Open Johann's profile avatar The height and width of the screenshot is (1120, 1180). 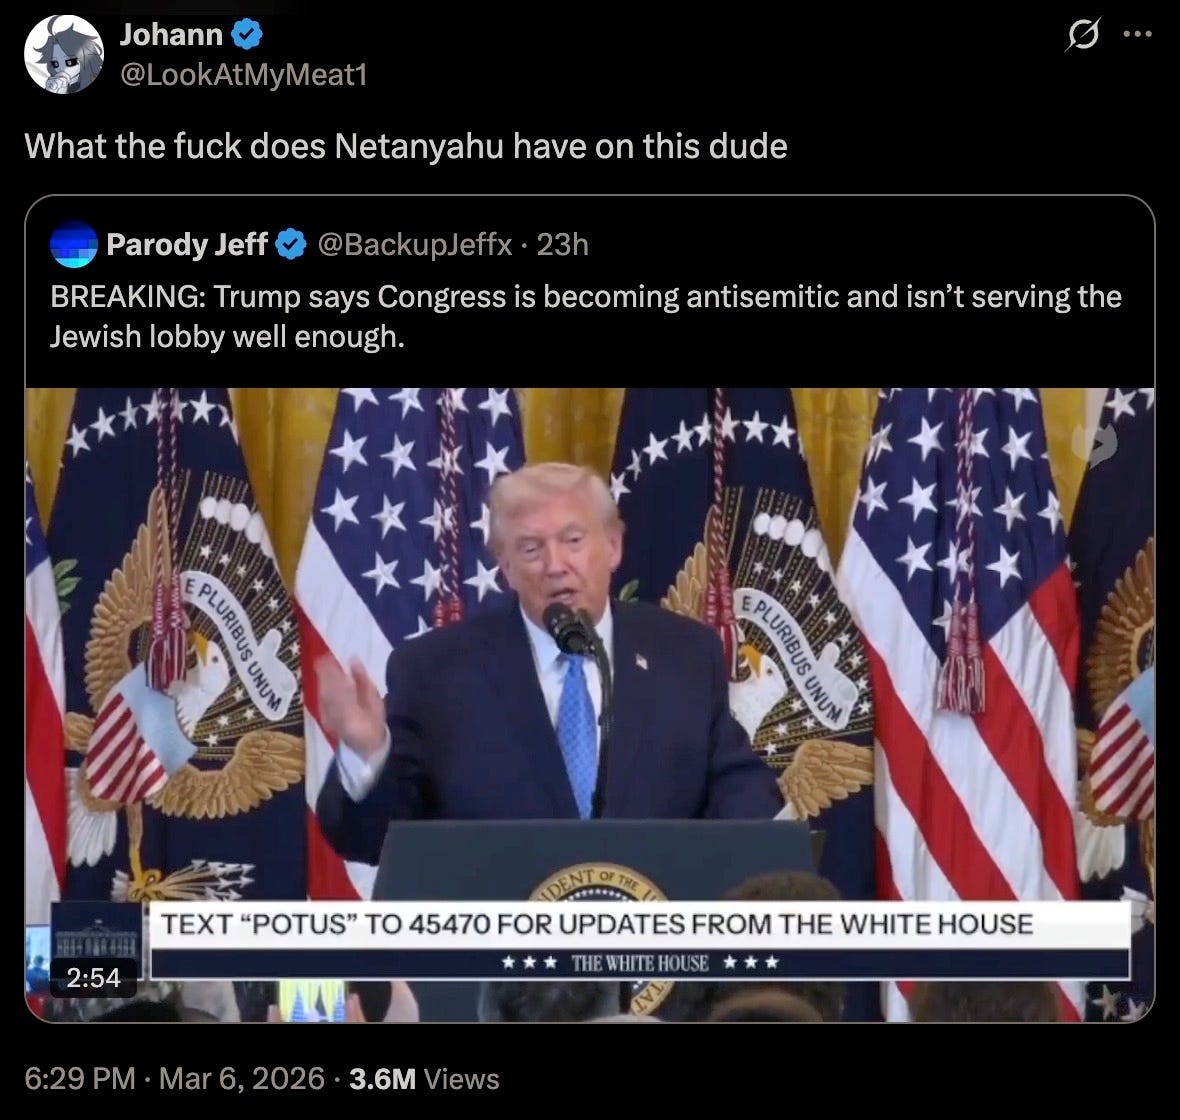click(x=63, y=54)
